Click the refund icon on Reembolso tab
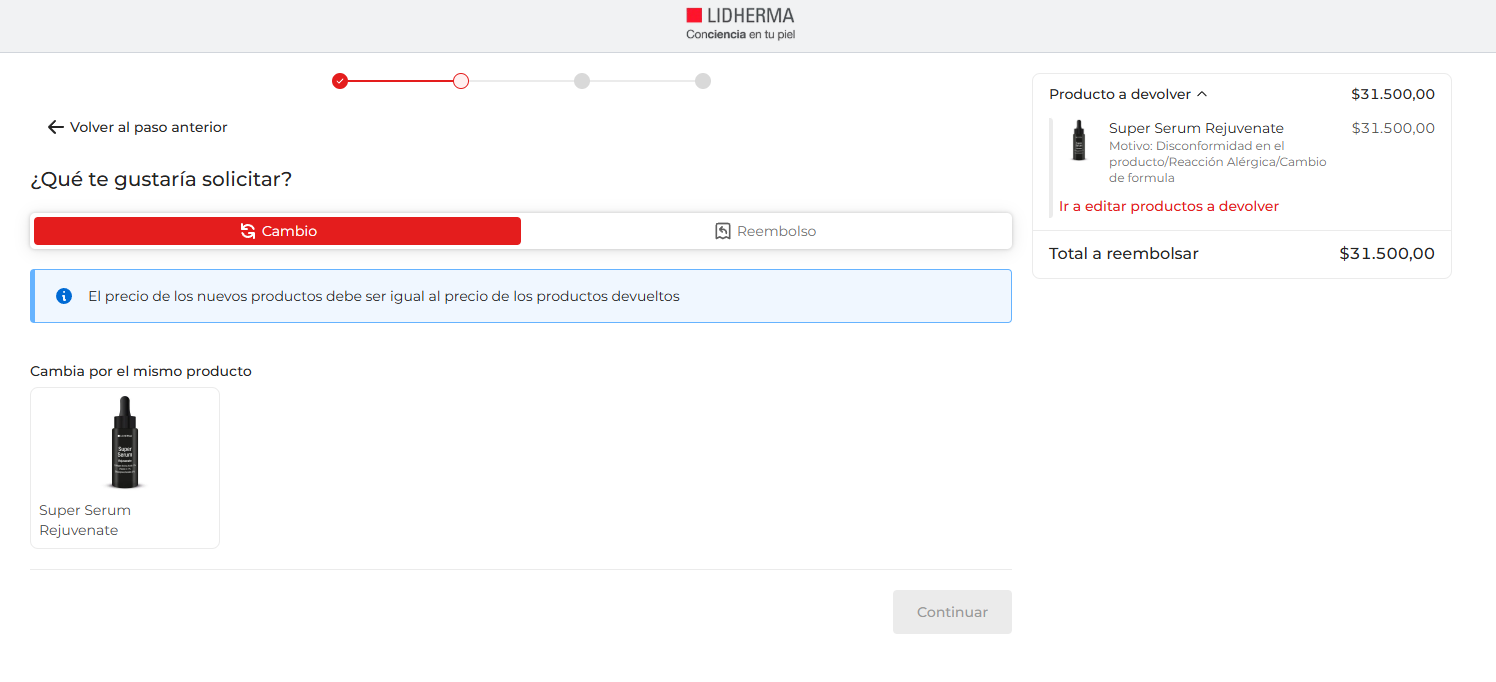Screen dimensions: 1496x682 coord(723,231)
